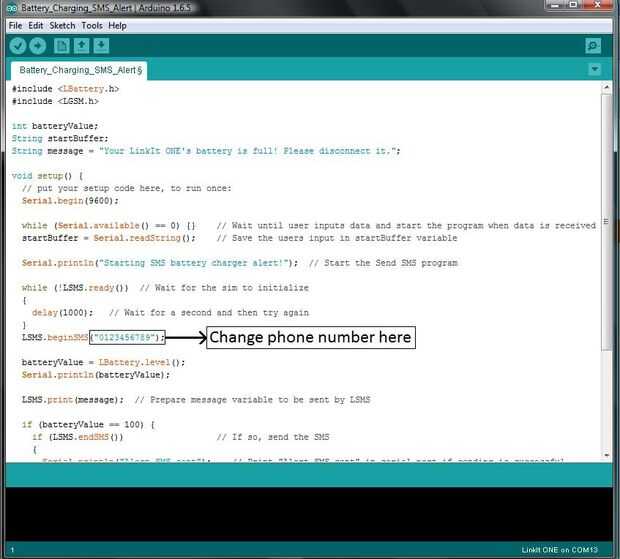Click the Serial.println(batteryValue) line
The image size is (620, 559).
pyautogui.click(x=96, y=375)
